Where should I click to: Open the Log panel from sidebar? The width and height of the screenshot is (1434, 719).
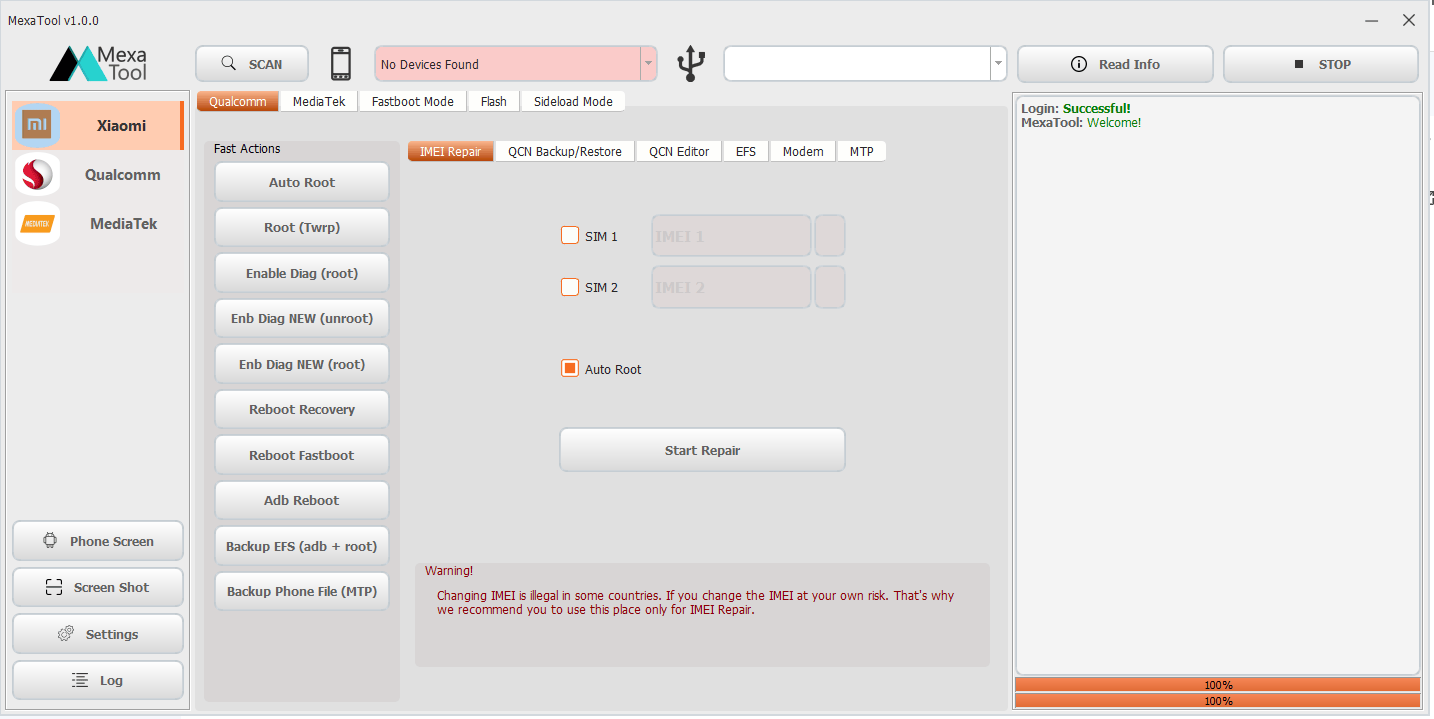pos(97,680)
